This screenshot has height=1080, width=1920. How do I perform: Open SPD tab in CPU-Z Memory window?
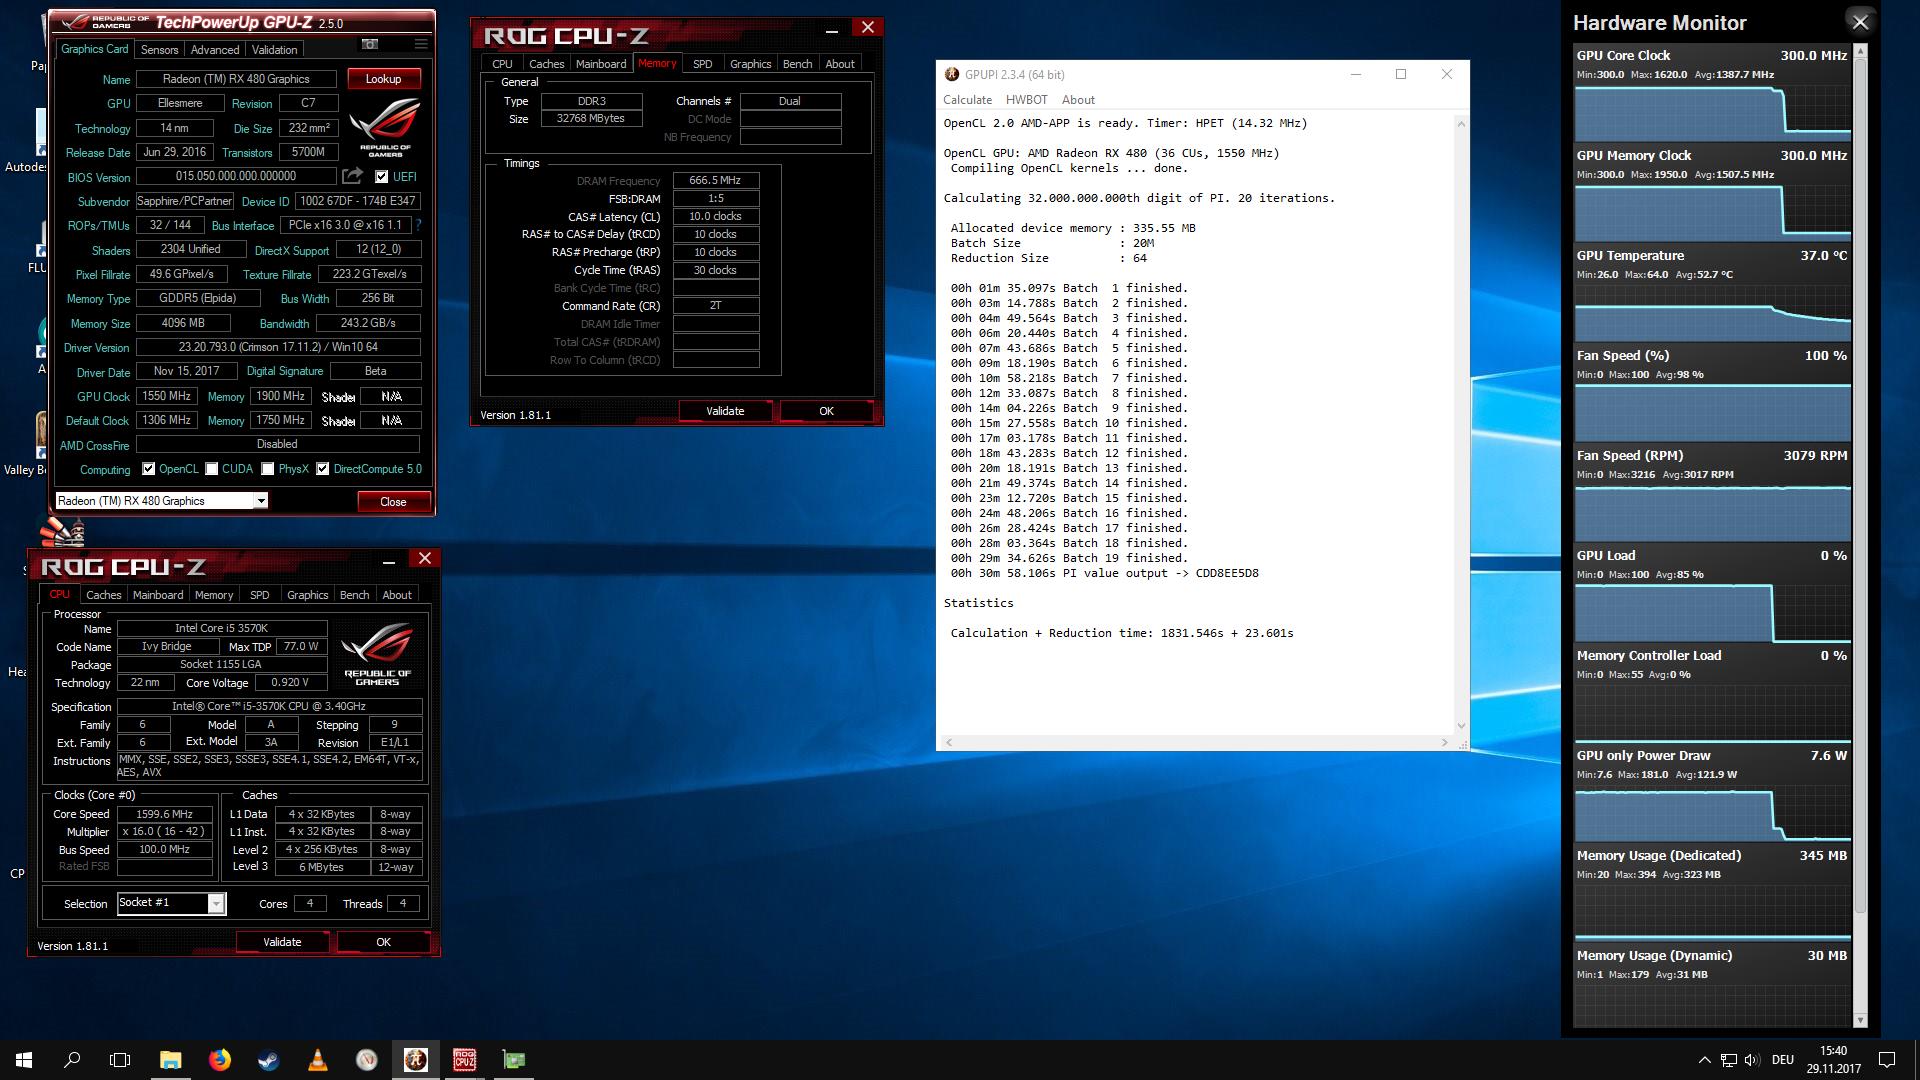pyautogui.click(x=703, y=64)
